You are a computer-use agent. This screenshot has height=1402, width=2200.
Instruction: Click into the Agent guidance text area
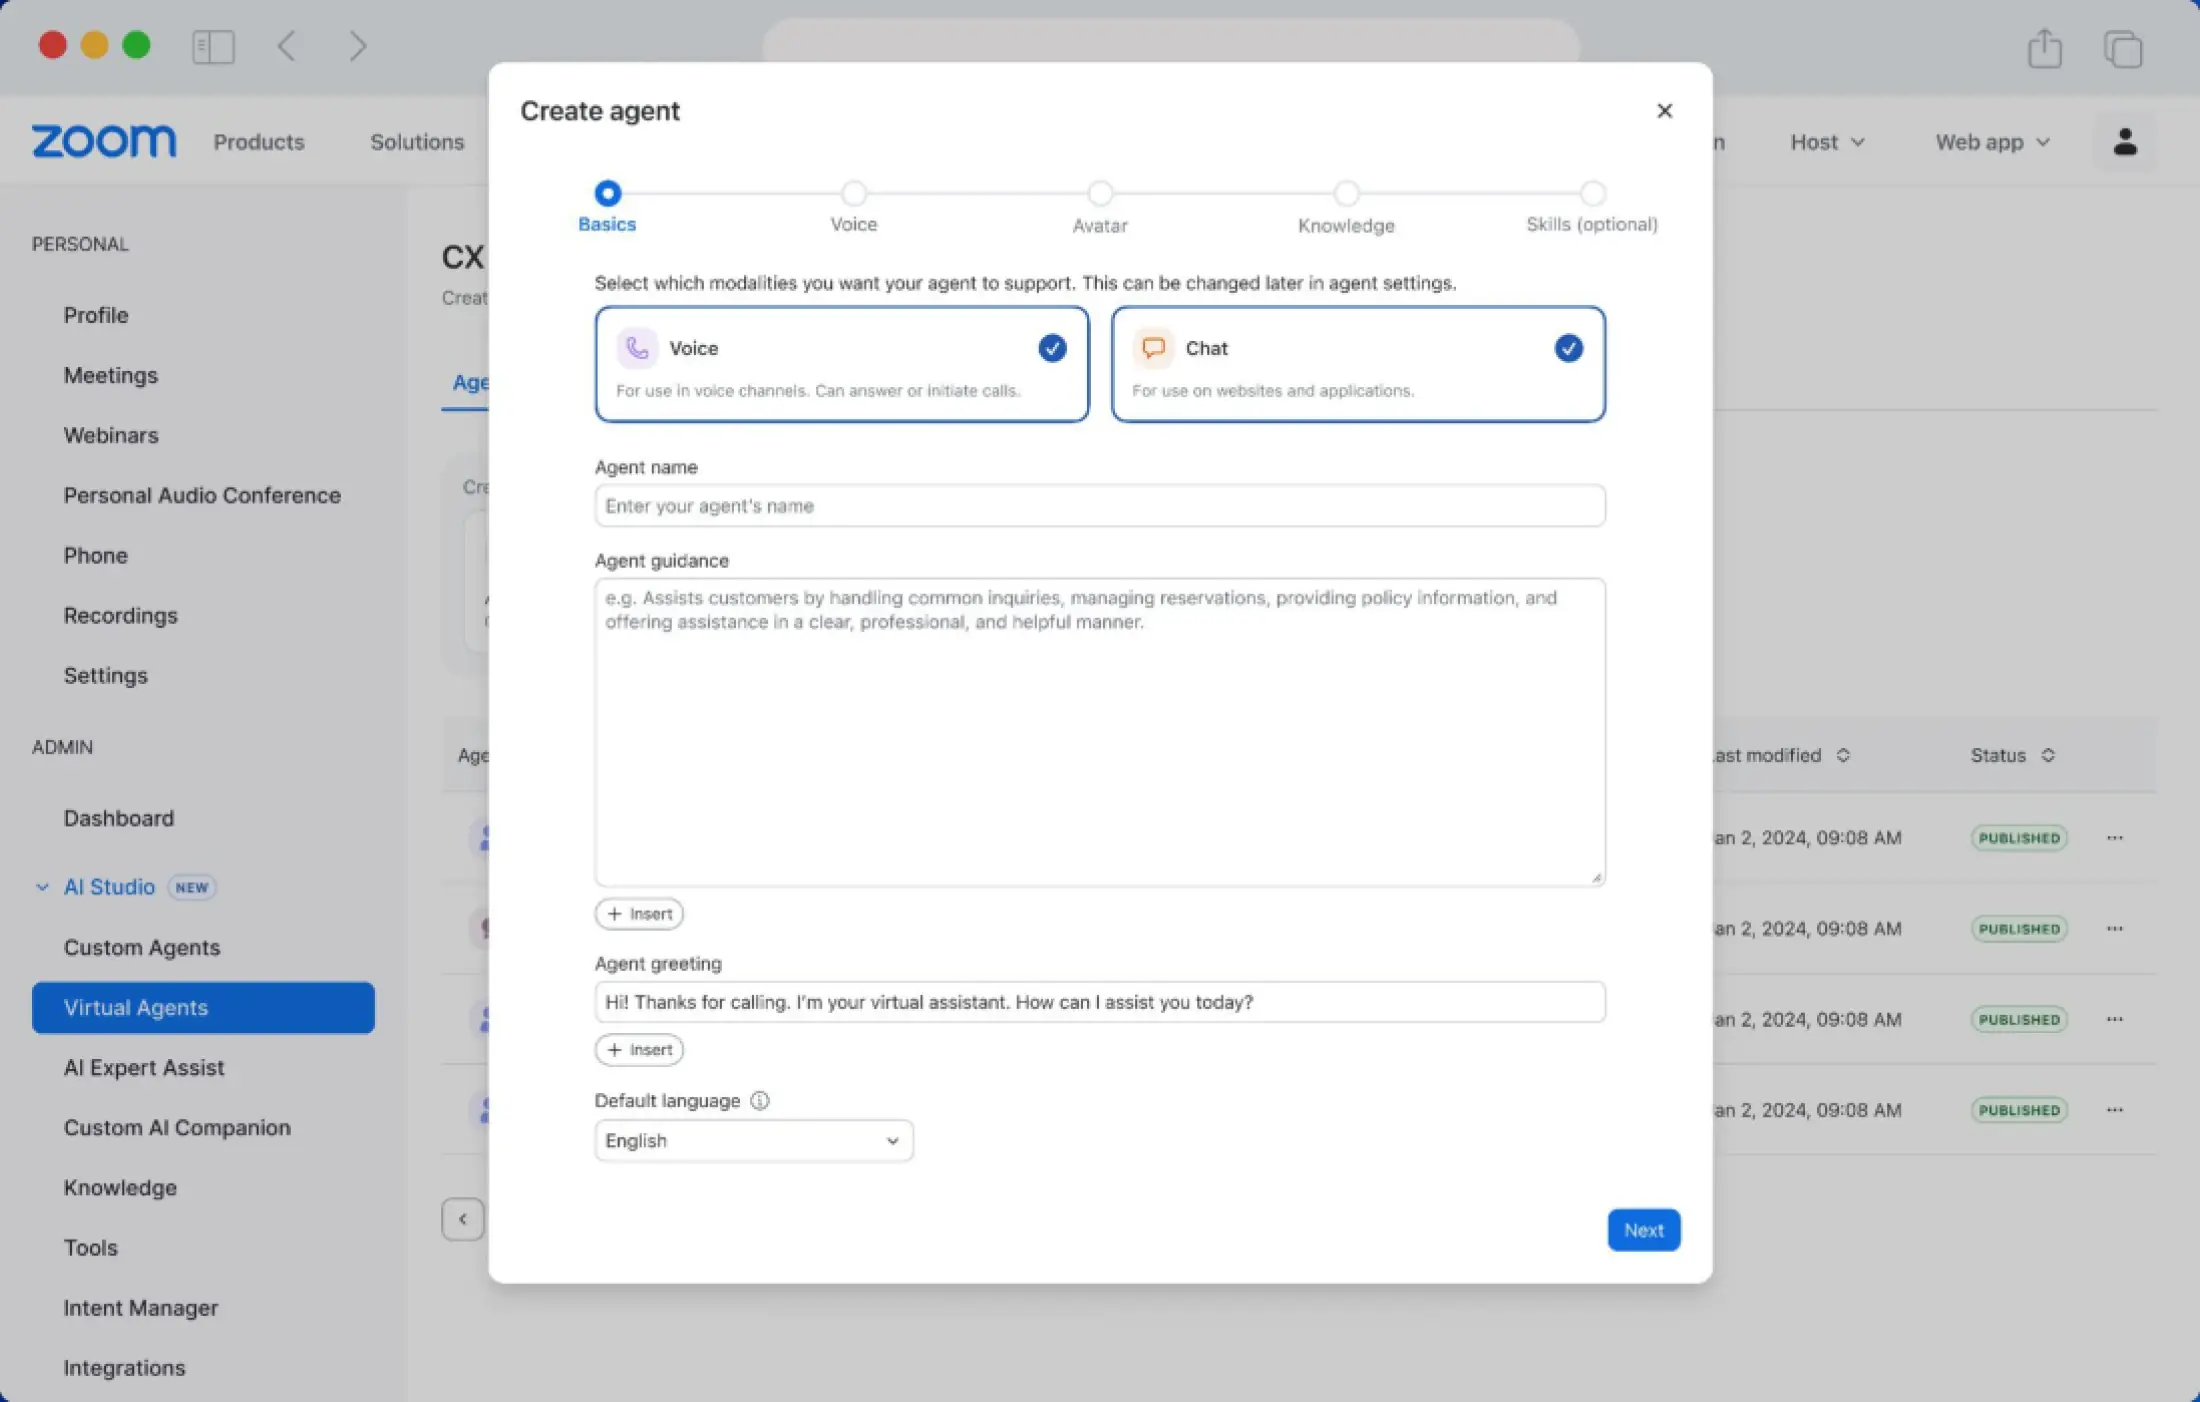click(x=1100, y=732)
